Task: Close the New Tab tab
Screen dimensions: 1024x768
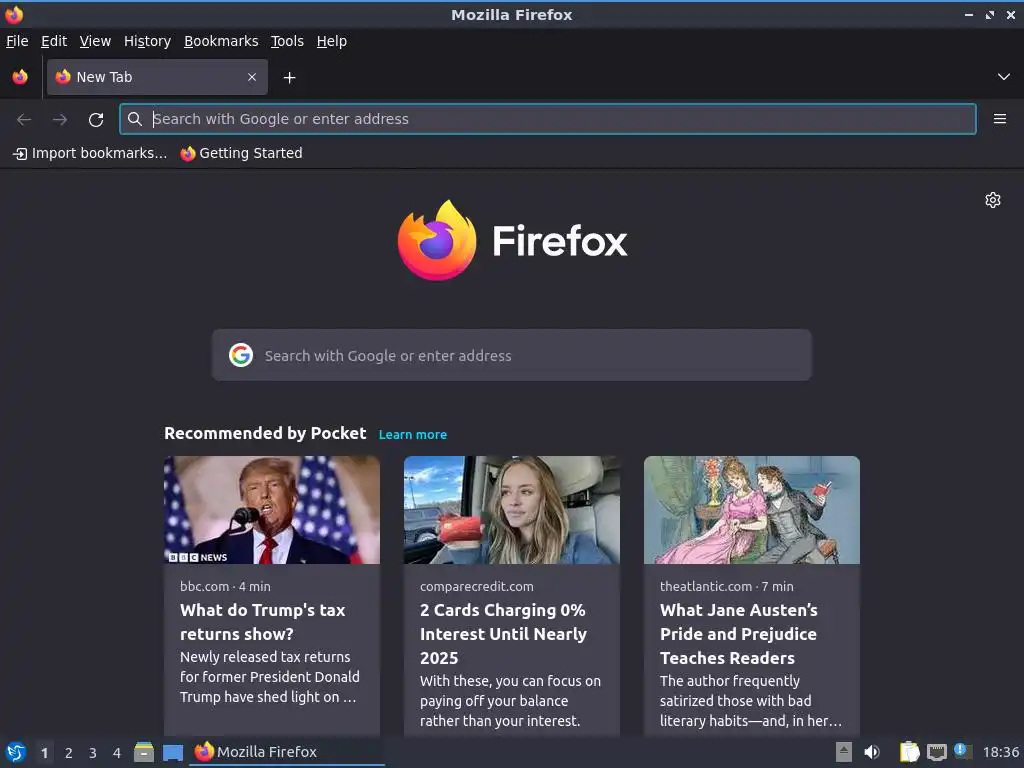Action: (x=252, y=77)
